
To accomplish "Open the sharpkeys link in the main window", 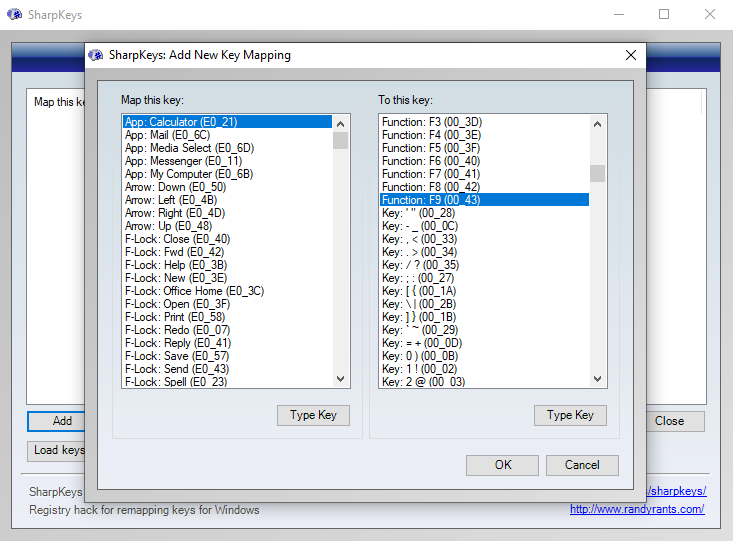I will 676,491.
